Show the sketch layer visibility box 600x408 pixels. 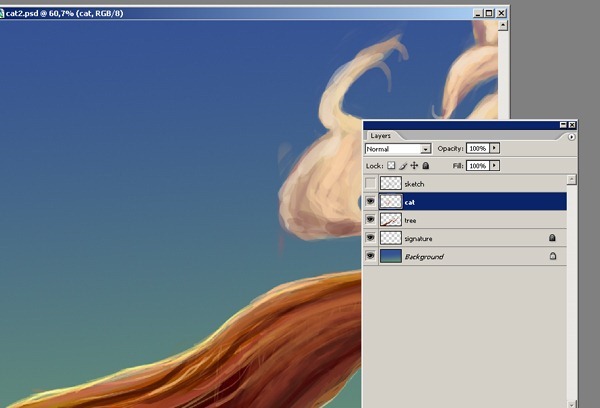coord(371,183)
